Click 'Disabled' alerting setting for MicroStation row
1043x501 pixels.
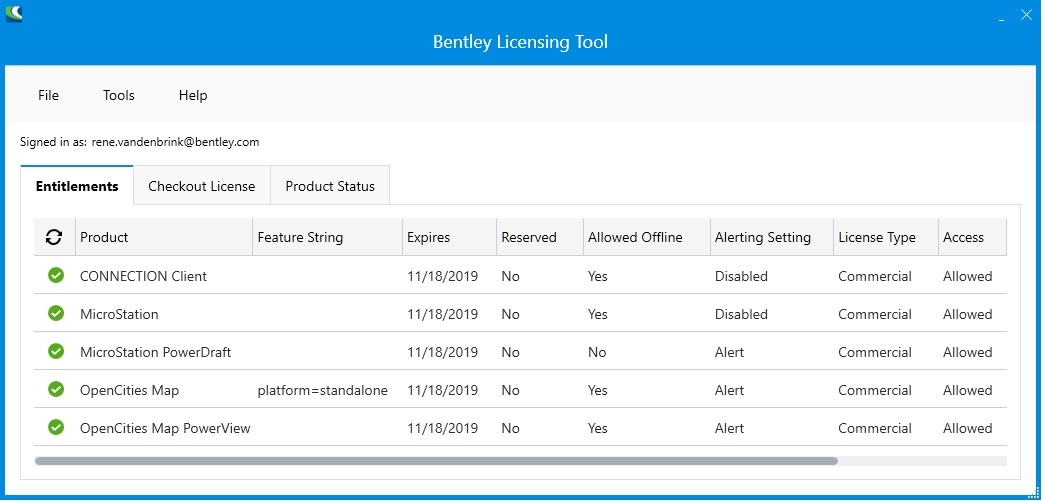tap(741, 314)
